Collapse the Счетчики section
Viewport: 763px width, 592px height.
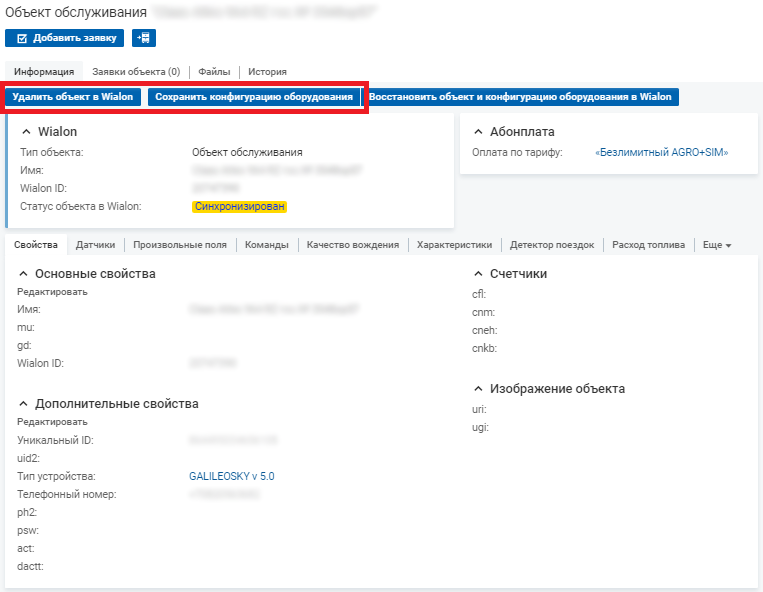pos(478,274)
